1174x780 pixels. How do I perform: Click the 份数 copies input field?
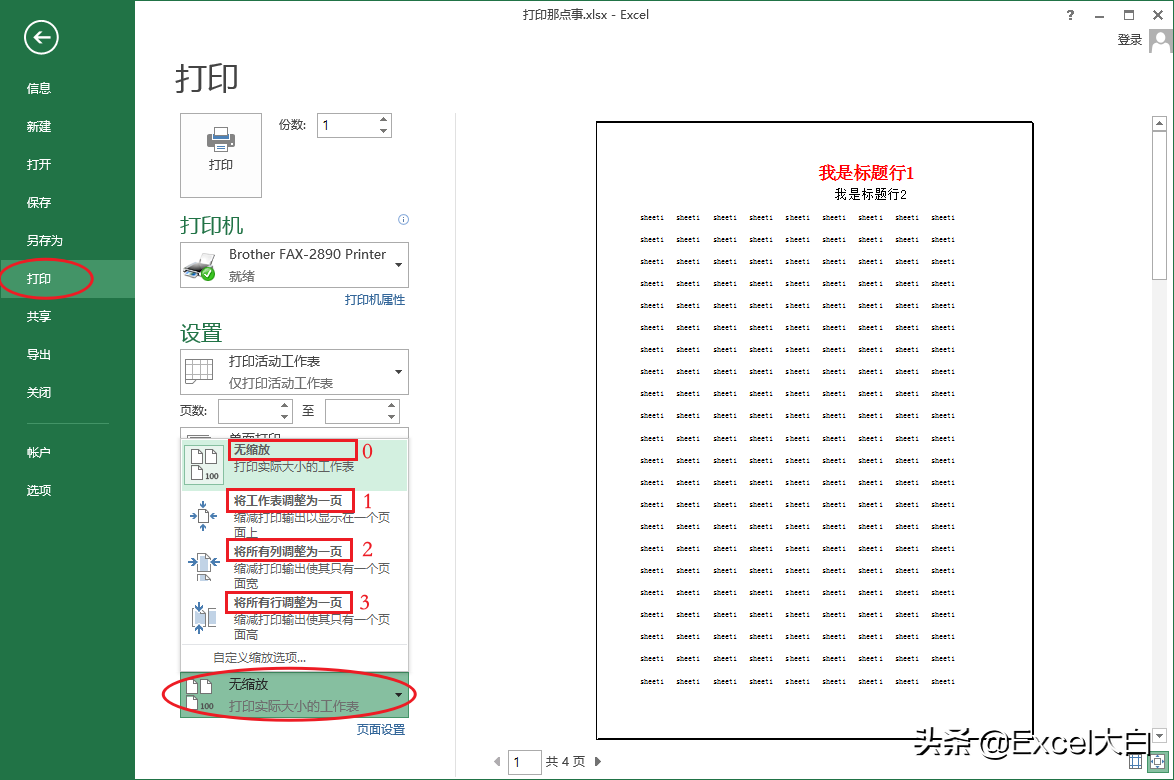point(347,125)
